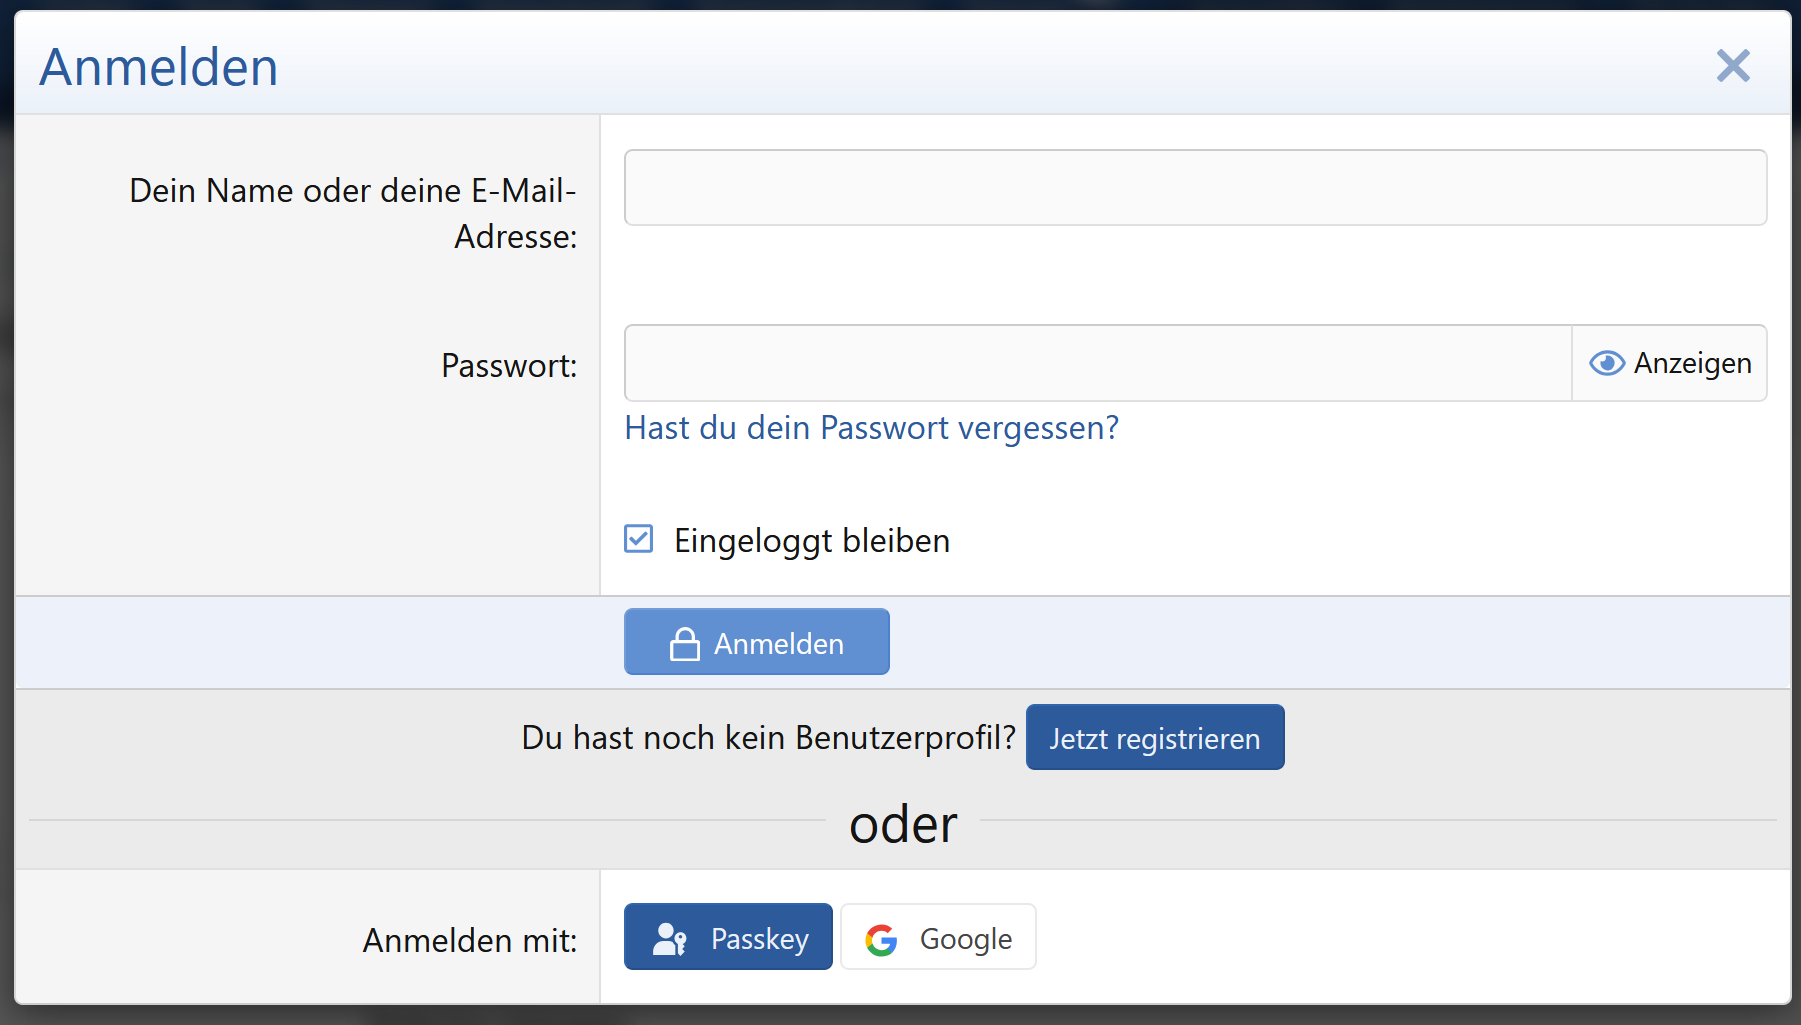Viewport: 1801px width, 1025px height.
Task: Focus the name or e-mail address input field
Action: (x=1195, y=188)
